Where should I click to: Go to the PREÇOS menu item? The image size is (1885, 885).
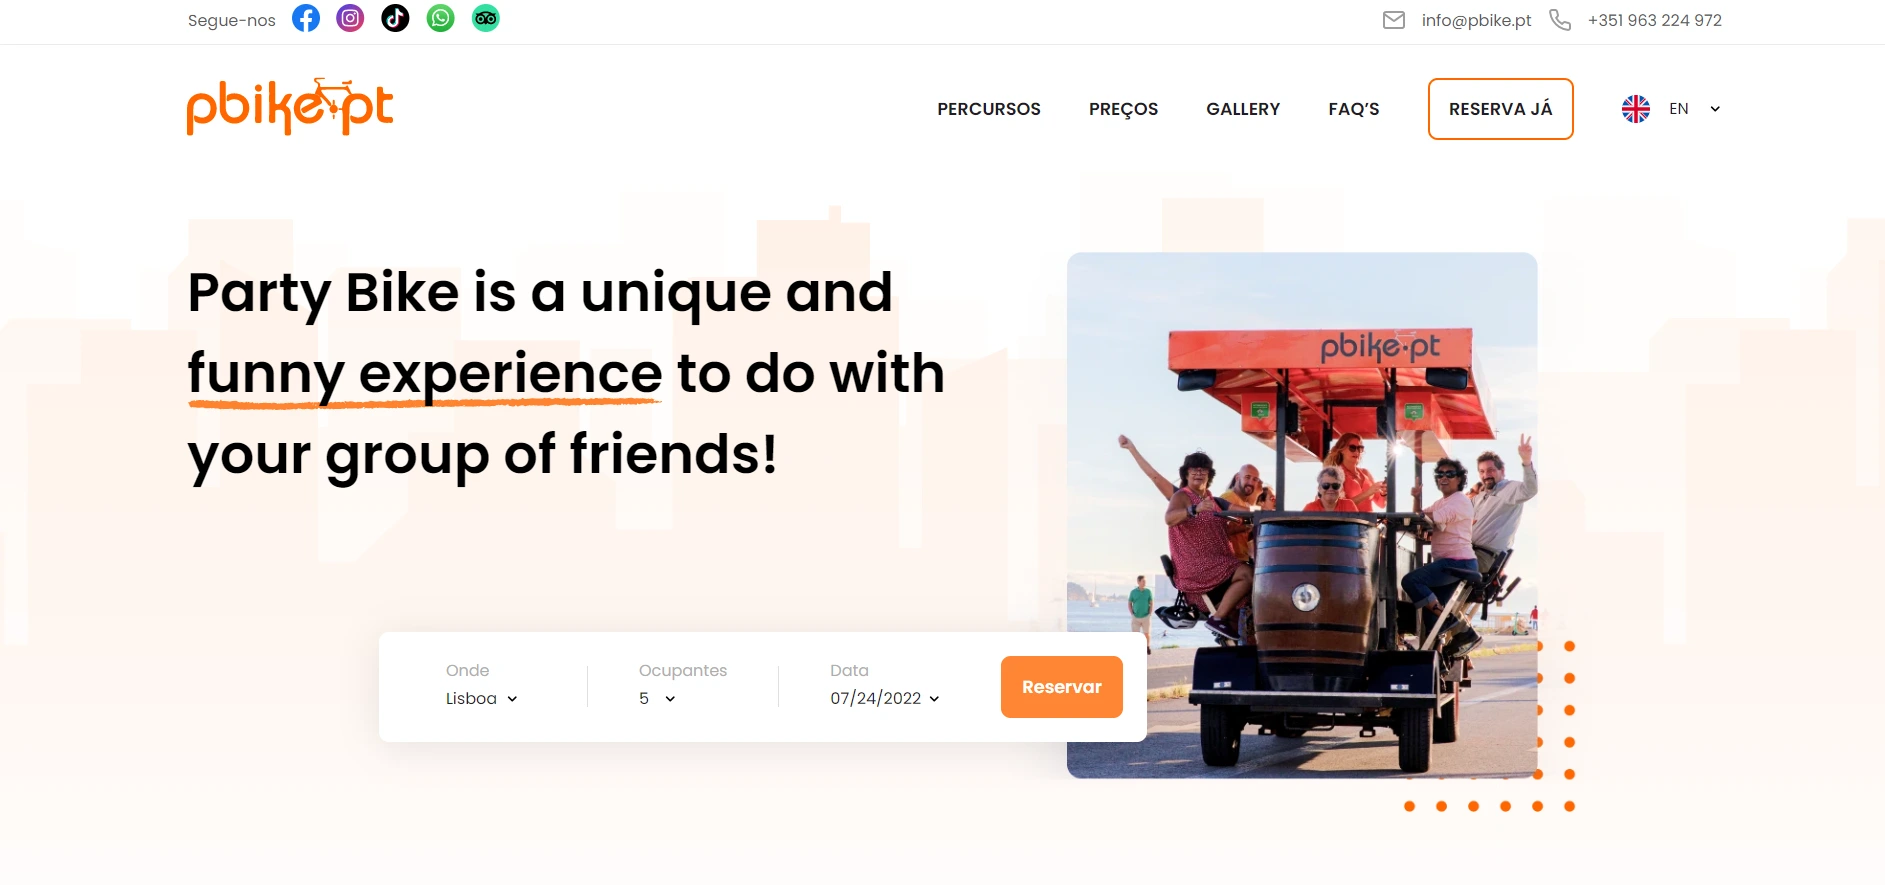coord(1123,110)
